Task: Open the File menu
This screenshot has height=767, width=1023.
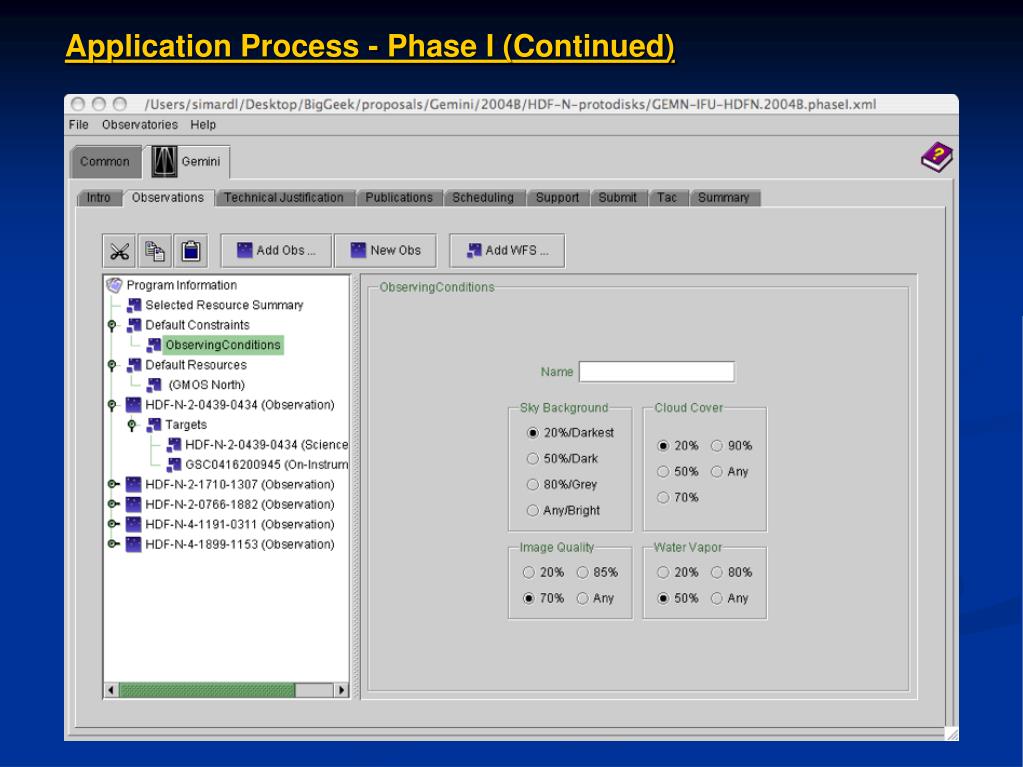Action: click(x=78, y=125)
